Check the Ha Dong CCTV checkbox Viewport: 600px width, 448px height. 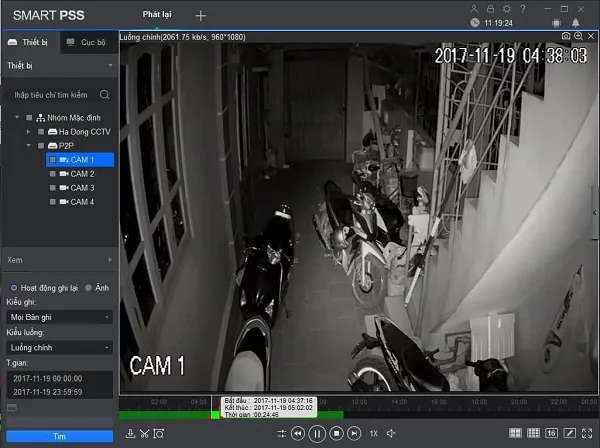point(41,132)
